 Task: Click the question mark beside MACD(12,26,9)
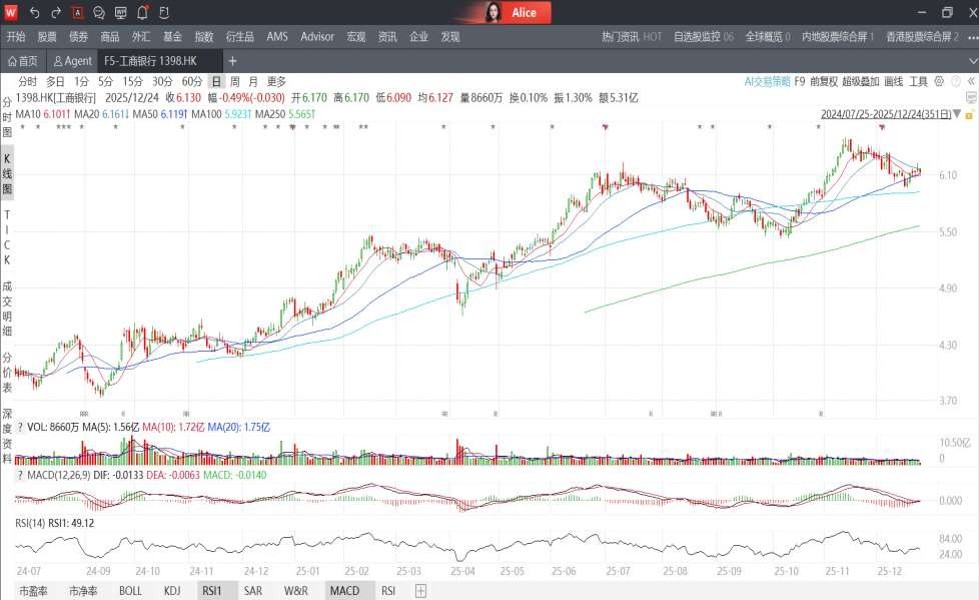coord(20,474)
